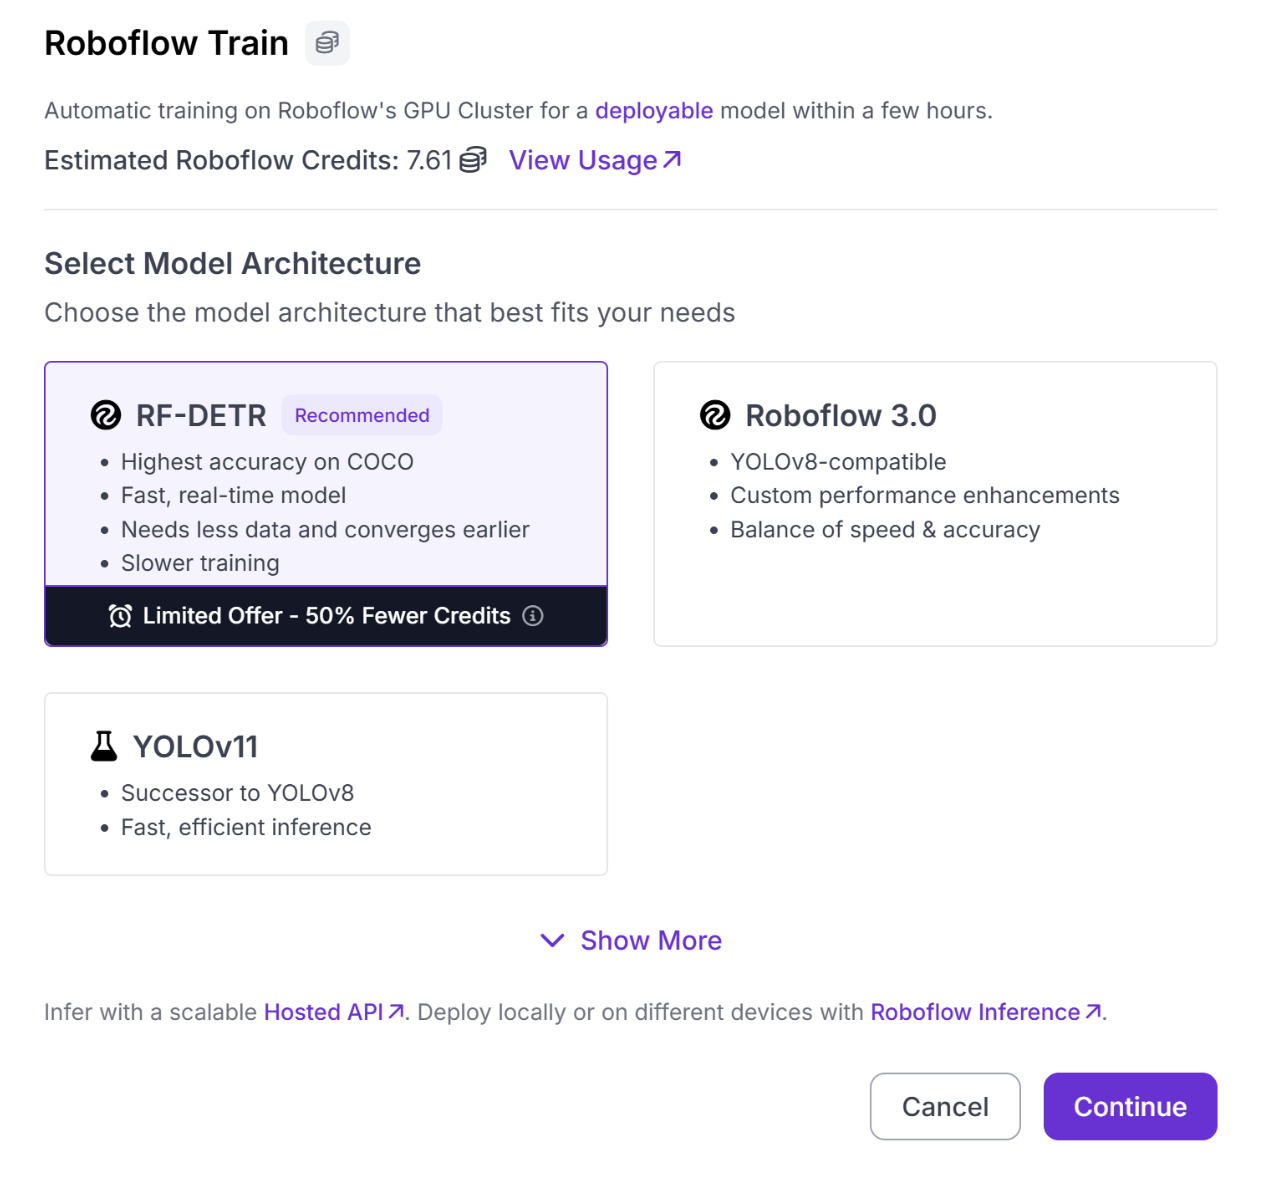Viewport: 1262px width, 1200px height.
Task: Open the info icon after Fewer Credits
Action: point(533,616)
